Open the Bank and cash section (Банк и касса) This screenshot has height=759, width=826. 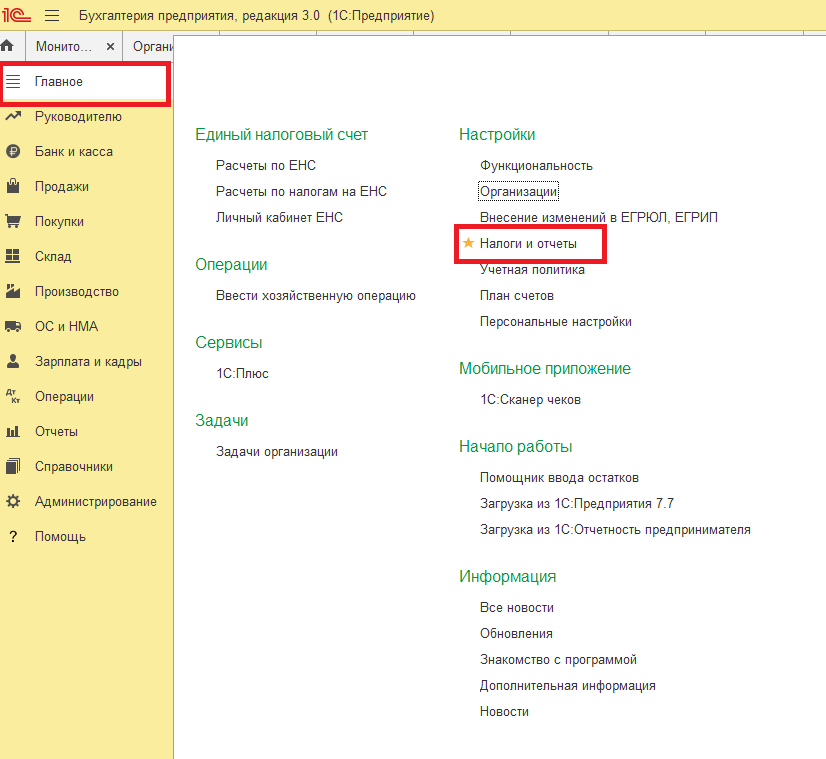73,152
